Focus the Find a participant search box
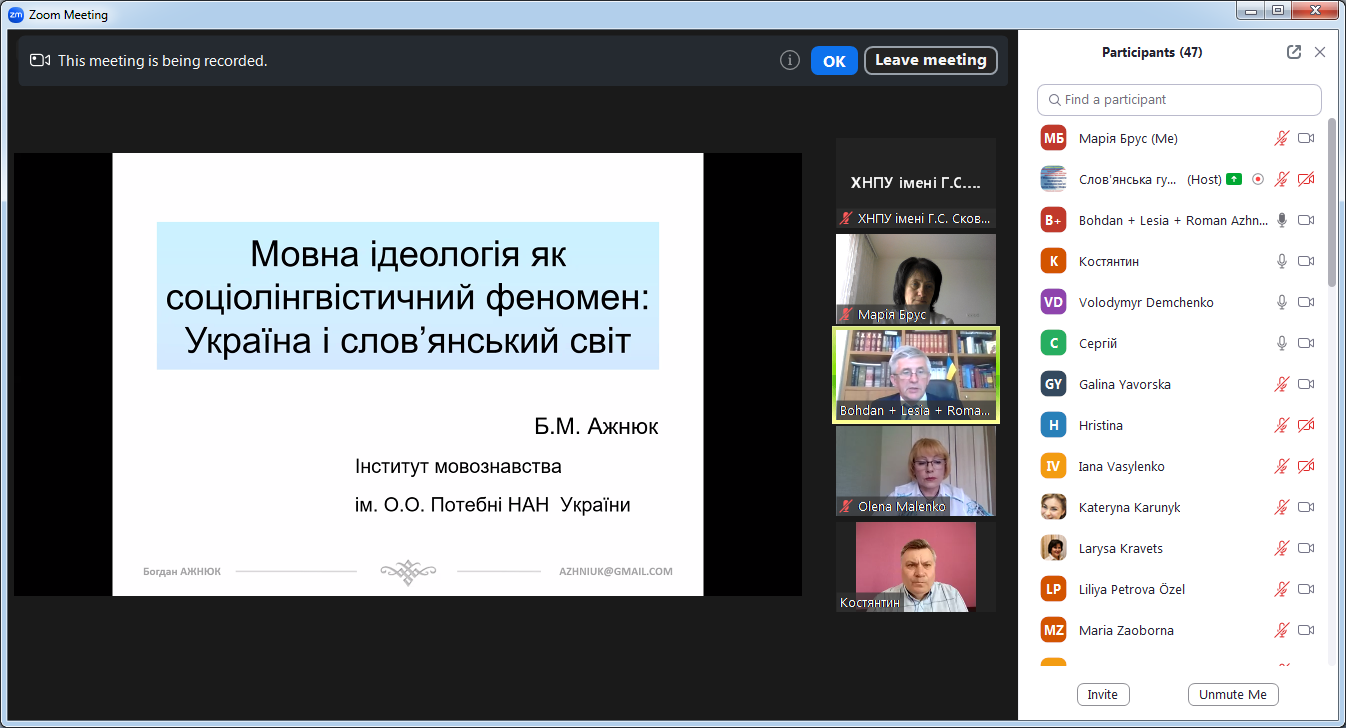1346x728 pixels. coord(1180,100)
